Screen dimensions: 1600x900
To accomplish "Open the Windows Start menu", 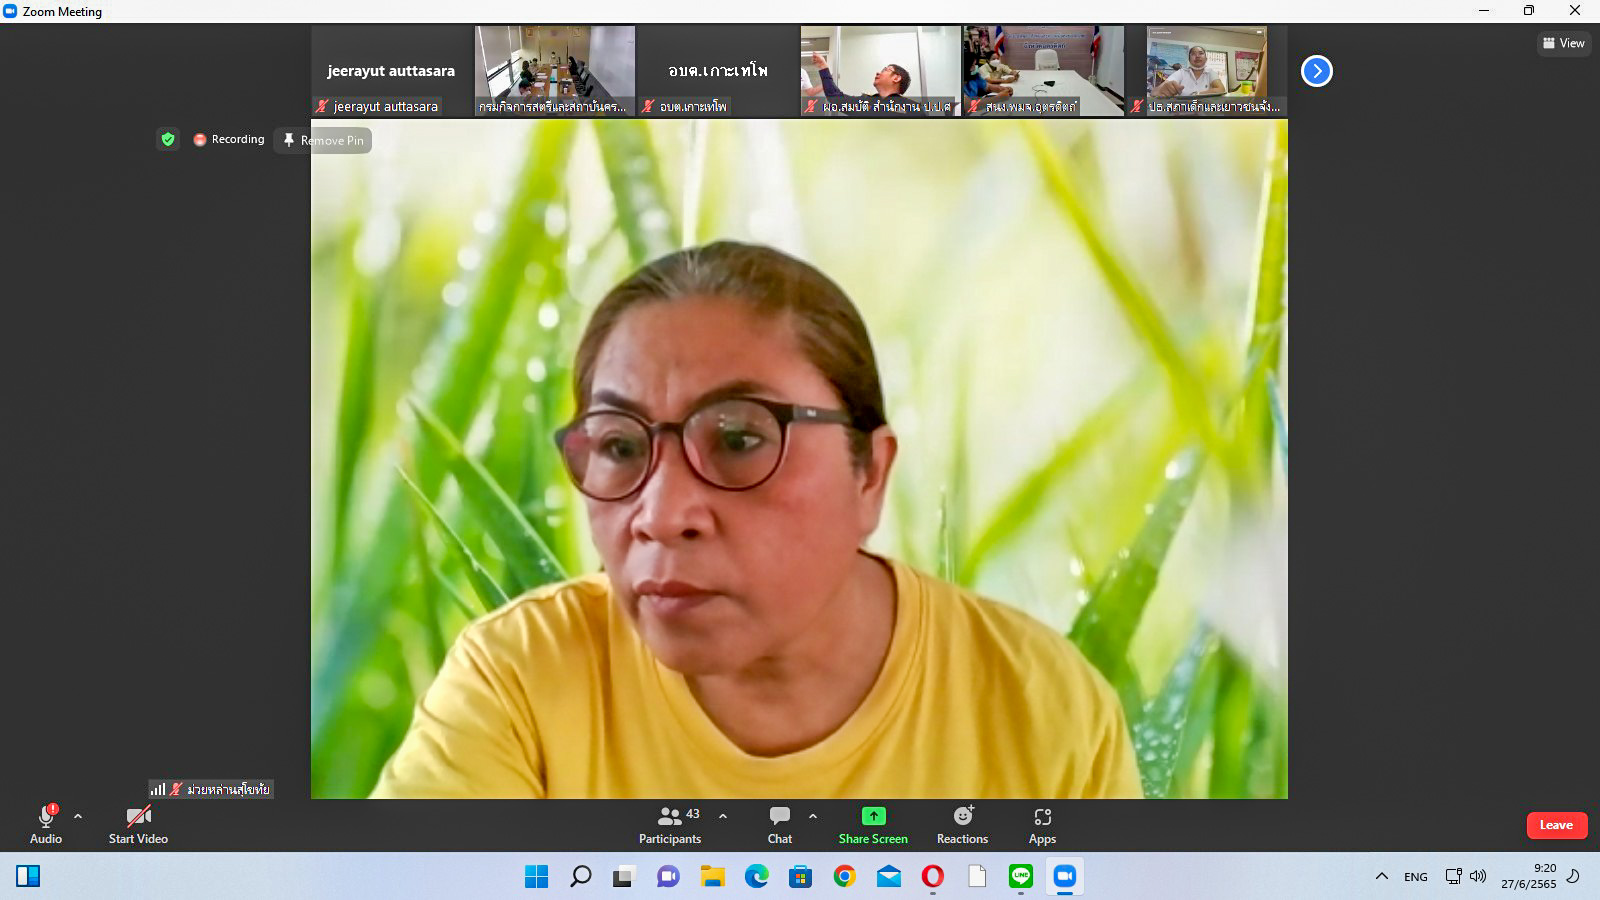I will coord(537,877).
